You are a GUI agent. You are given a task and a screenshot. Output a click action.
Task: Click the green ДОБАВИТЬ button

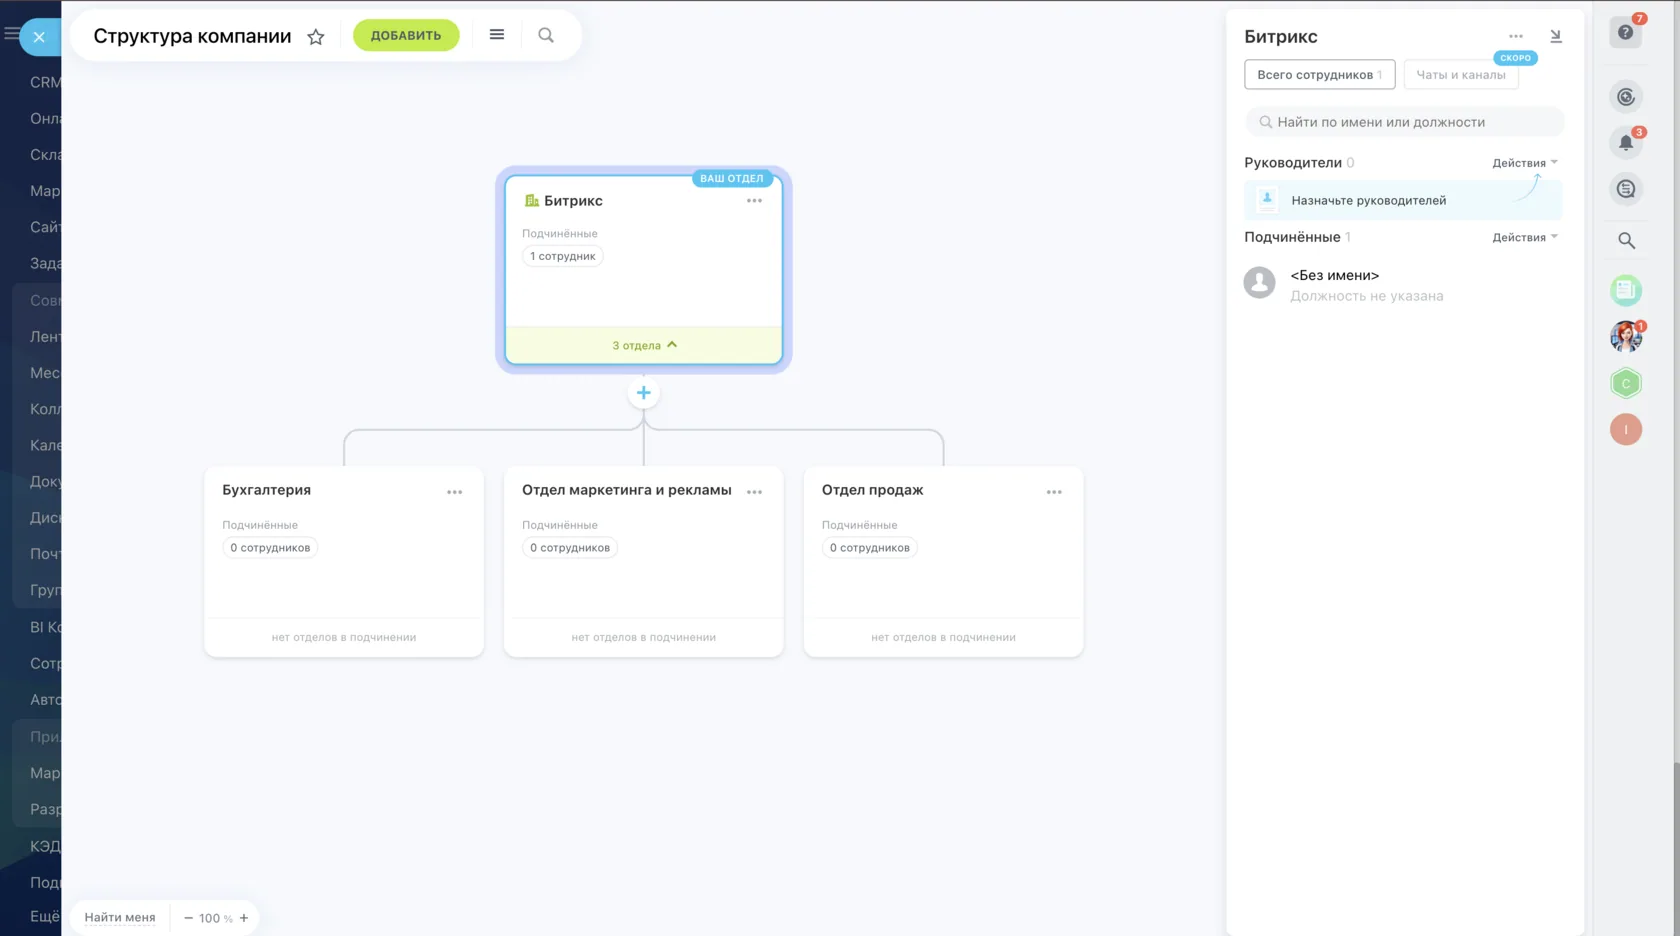(x=406, y=35)
